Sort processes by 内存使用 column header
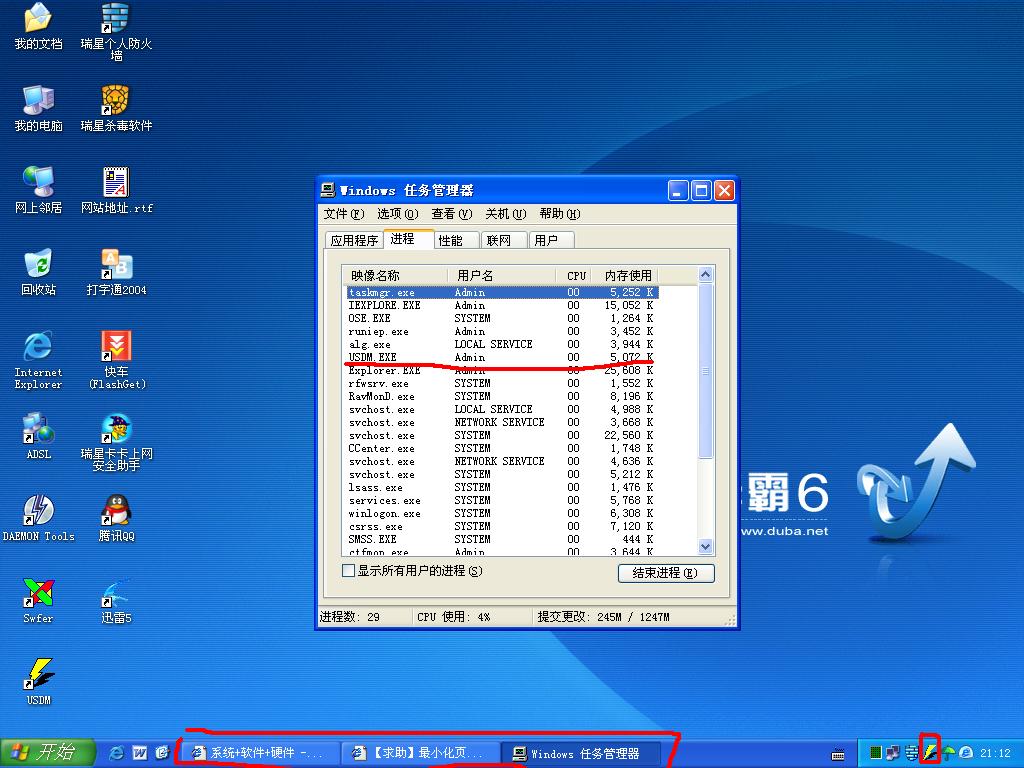Screen dimensions: 1024x768 (627, 275)
